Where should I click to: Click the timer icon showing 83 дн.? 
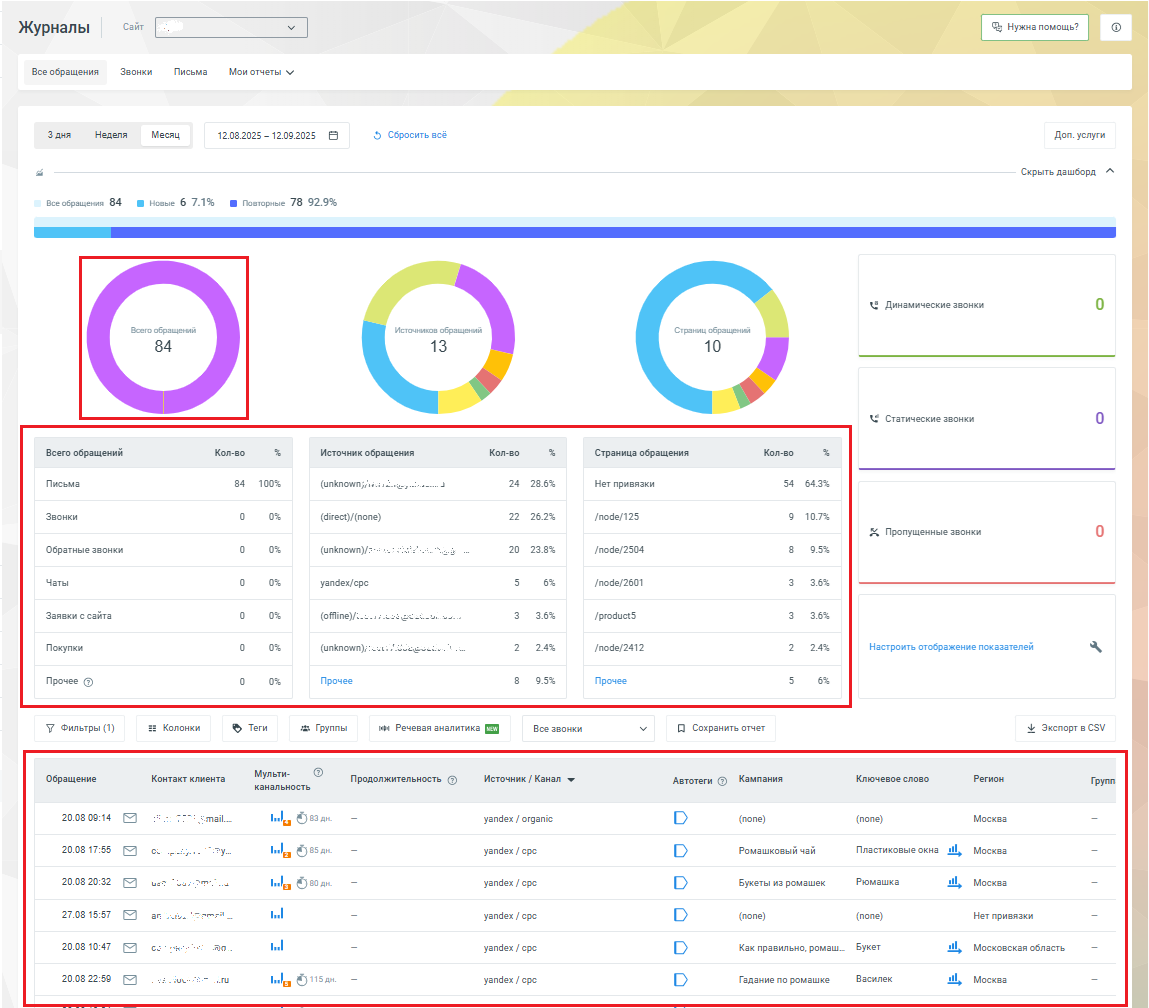(301, 818)
